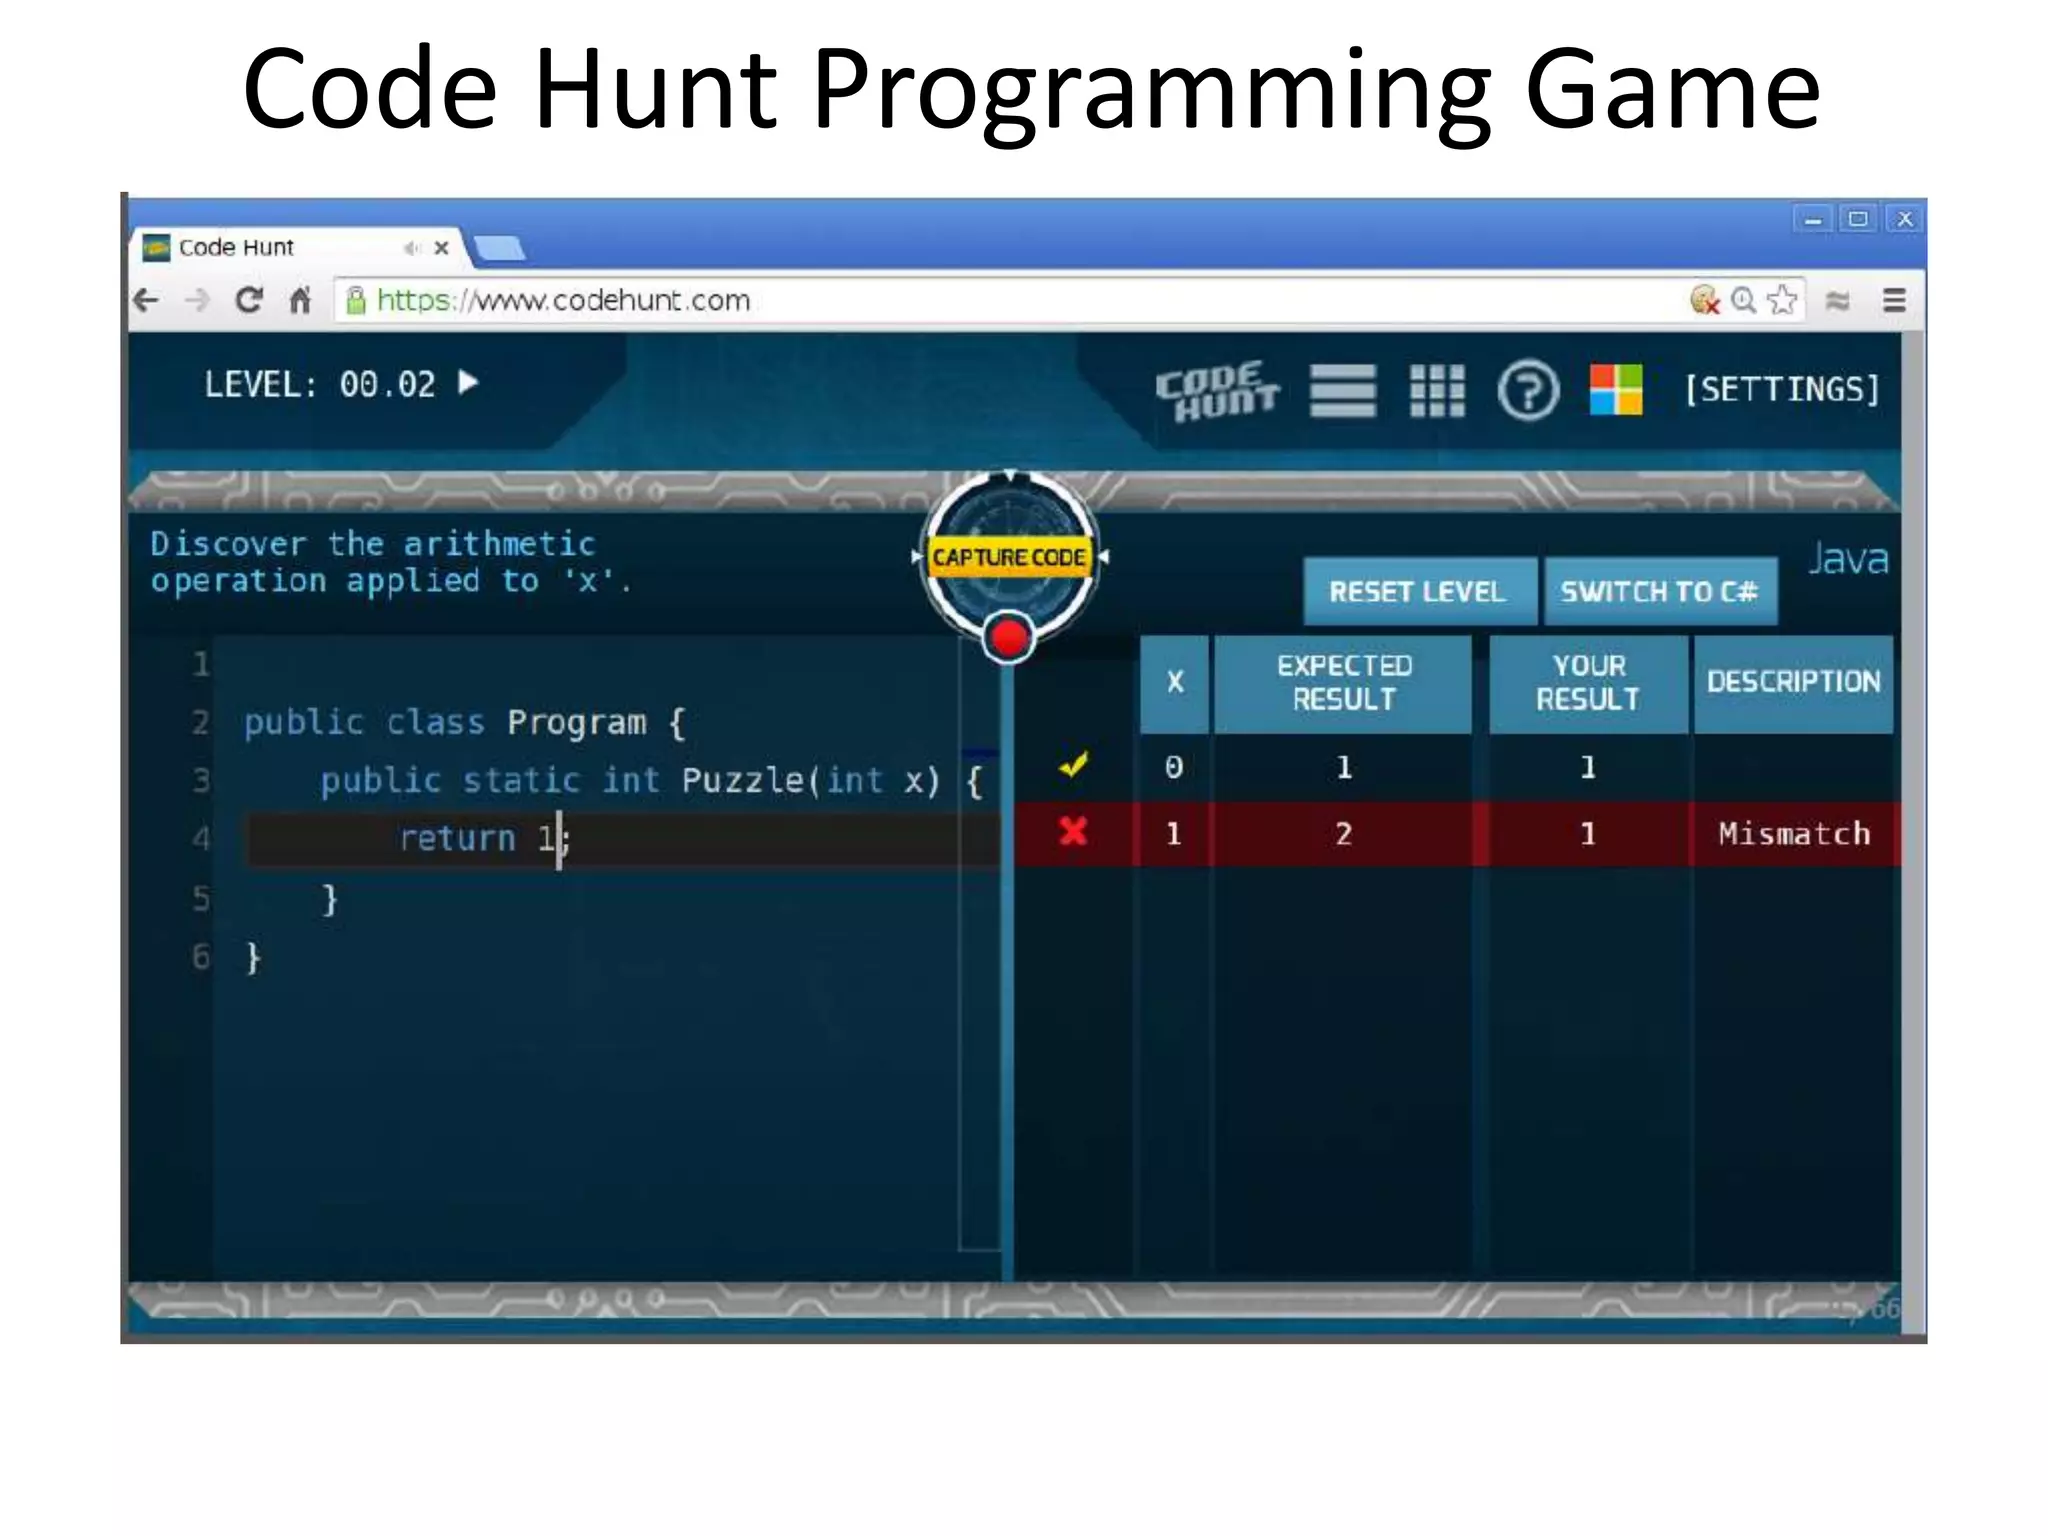The width and height of the screenshot is (2048, 1536).
Task: Click the Mismatch description cell
Action: 1794,834
